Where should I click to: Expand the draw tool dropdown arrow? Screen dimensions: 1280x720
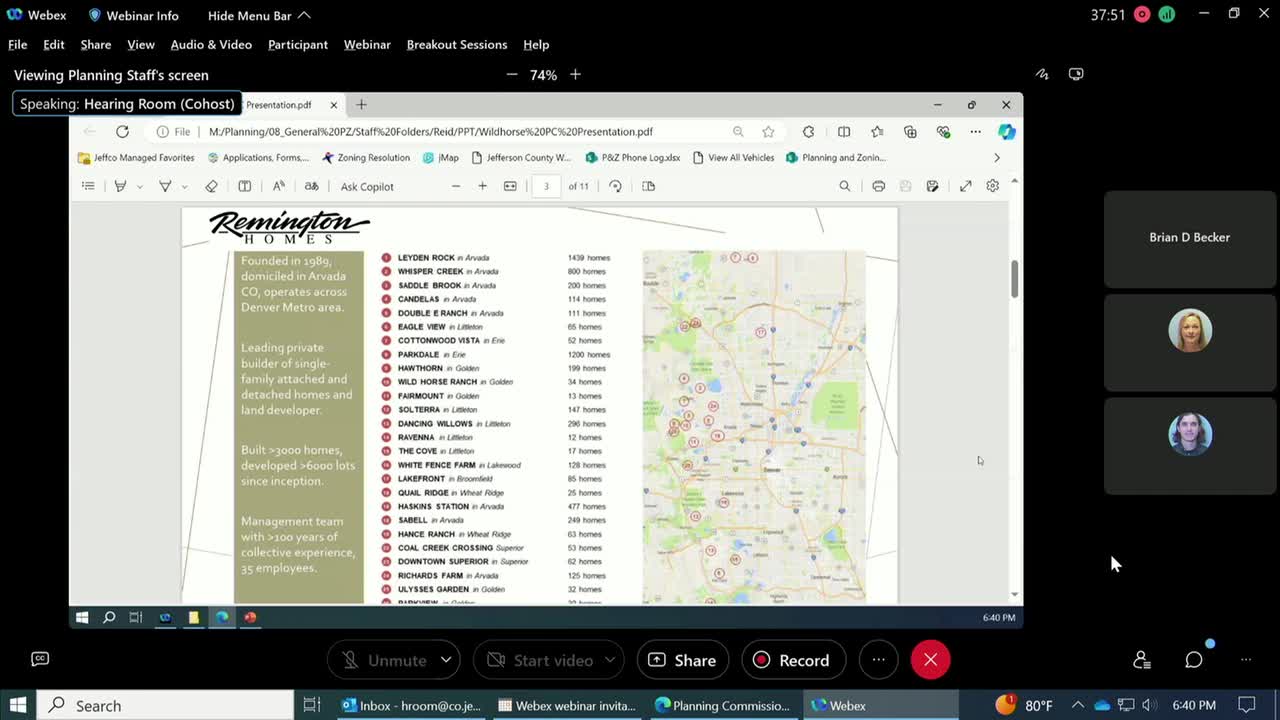point(184,187)
